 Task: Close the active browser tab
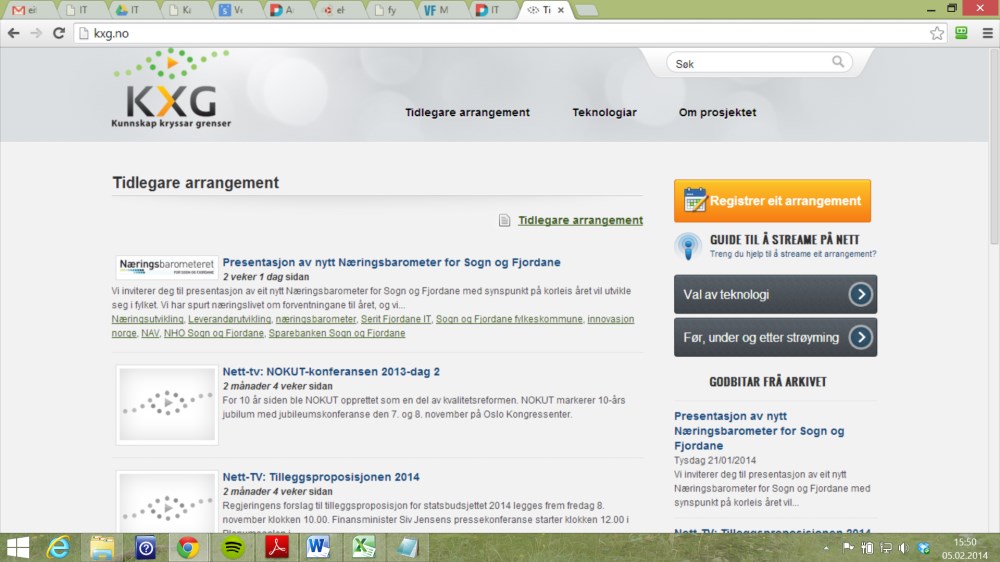click(x=561, y=10)
